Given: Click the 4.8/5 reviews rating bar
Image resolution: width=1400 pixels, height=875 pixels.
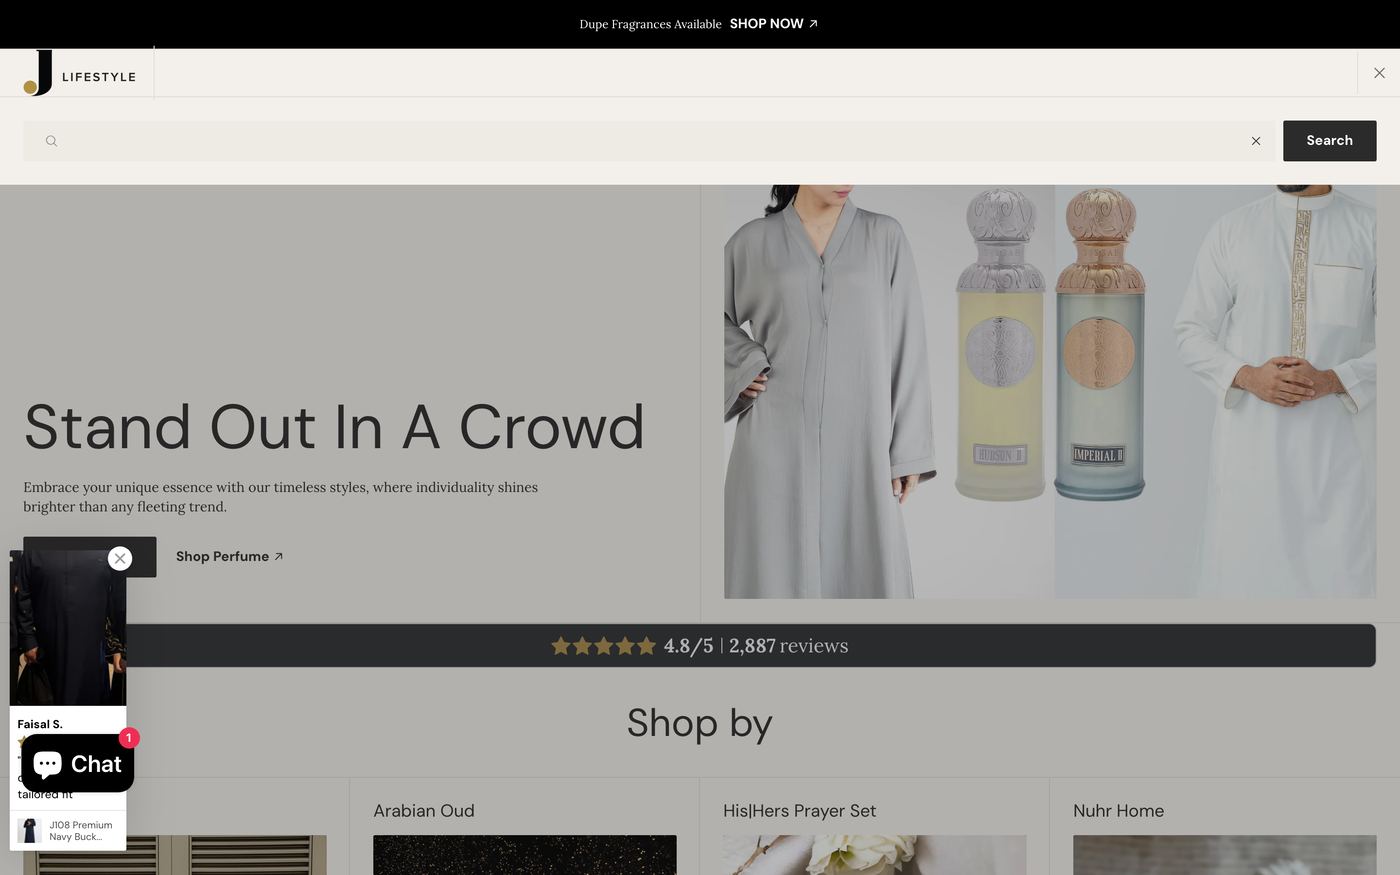Looking at the screenshot, I should point(700,646).
